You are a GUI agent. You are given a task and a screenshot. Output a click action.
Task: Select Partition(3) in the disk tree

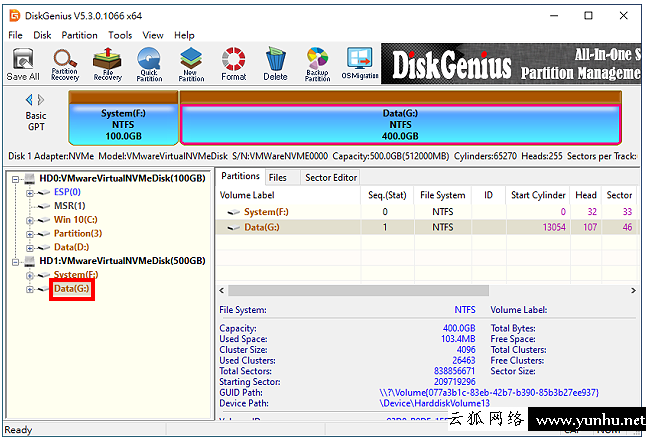(x=78, y=233)
